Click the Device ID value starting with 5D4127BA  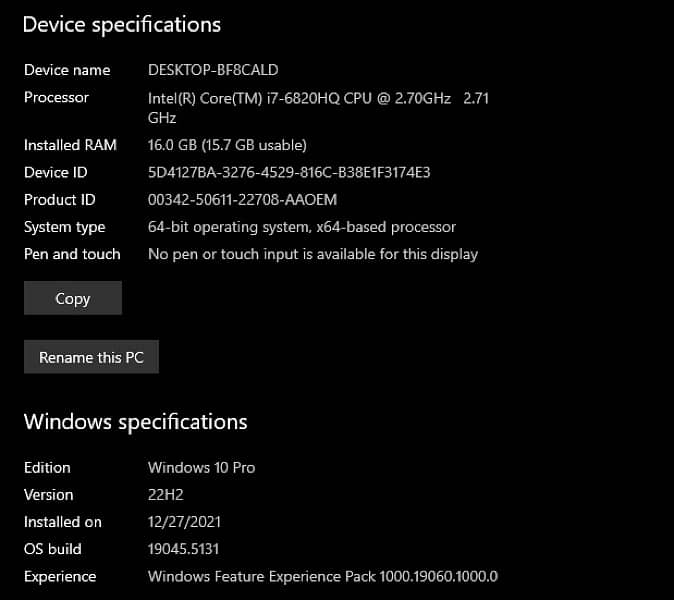tap(289, 172)
